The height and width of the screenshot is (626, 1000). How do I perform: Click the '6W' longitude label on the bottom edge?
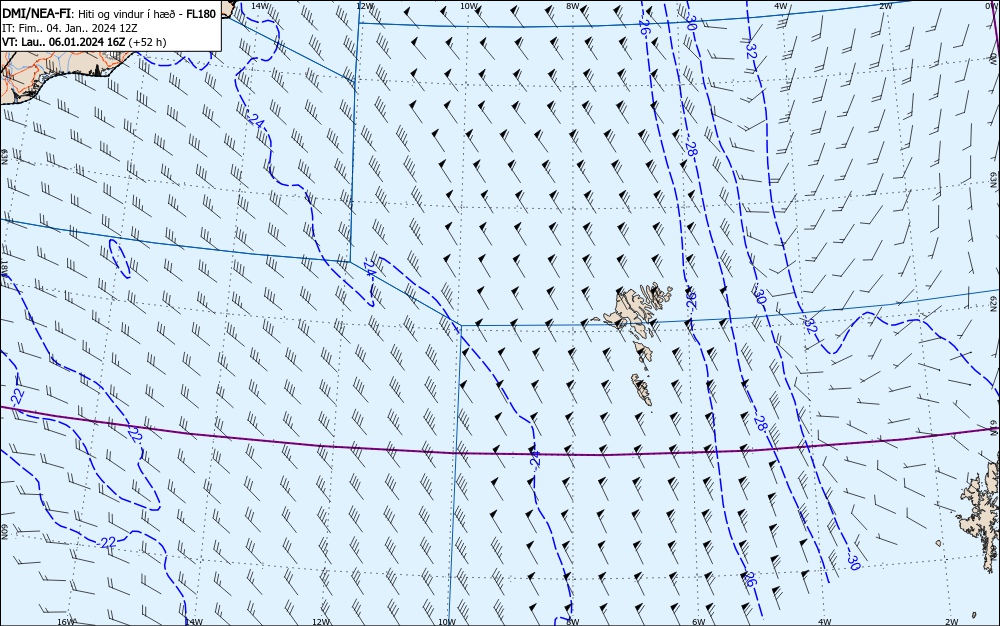(699, 622)
